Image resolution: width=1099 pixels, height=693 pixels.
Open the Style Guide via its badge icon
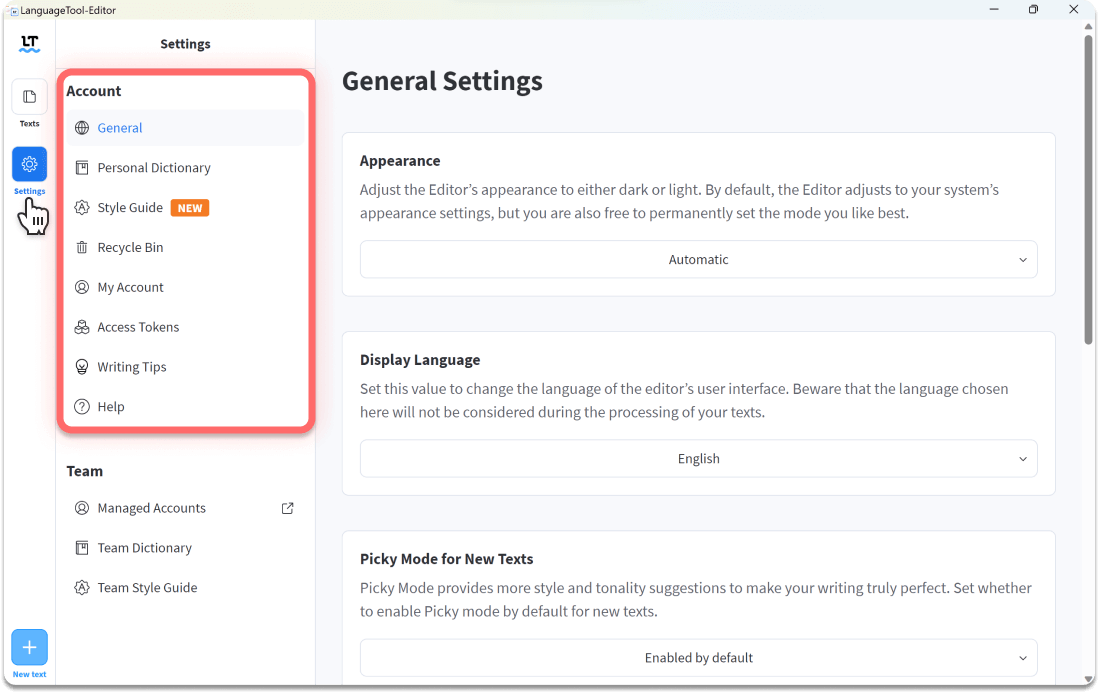click(82, 208)
